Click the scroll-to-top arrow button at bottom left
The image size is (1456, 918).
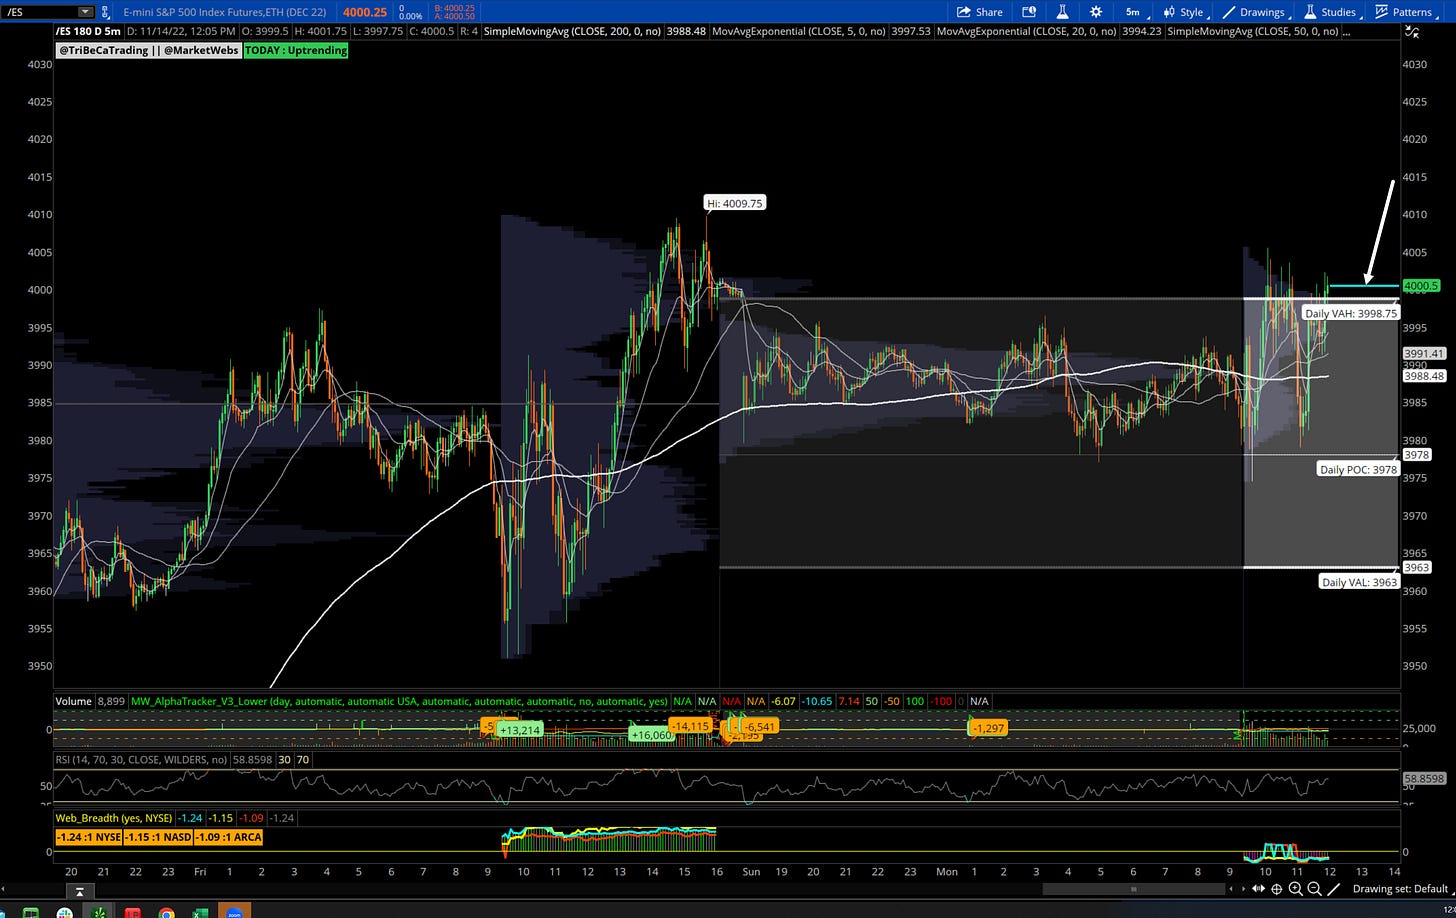[x=80, y=891]
